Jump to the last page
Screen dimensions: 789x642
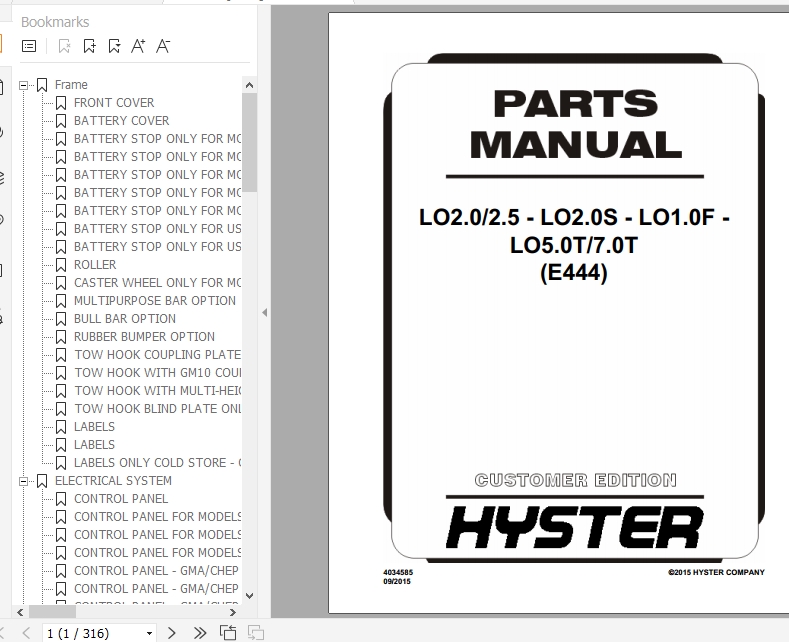point(200,633)
